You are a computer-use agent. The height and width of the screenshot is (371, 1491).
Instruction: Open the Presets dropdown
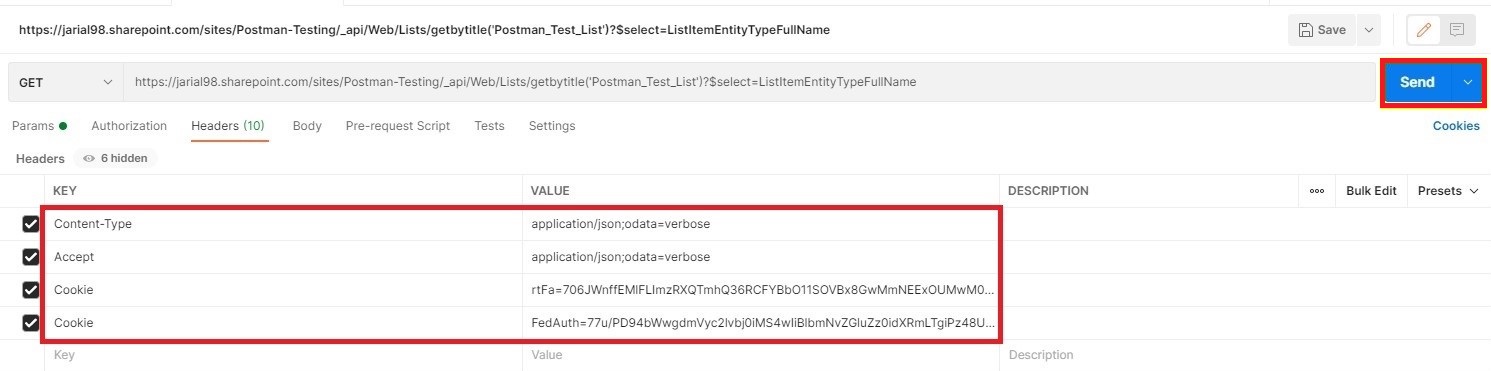tap(1448, 191)
